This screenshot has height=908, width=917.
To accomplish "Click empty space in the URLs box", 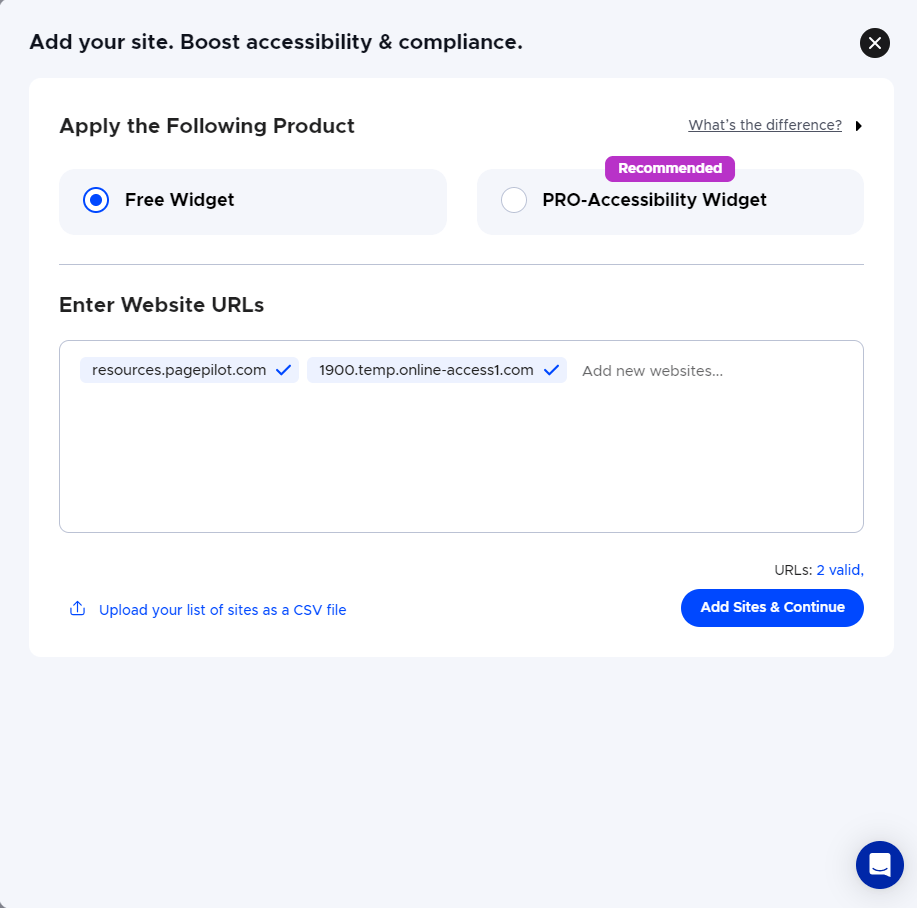I will pyautogui.click(x=460, y=460).
